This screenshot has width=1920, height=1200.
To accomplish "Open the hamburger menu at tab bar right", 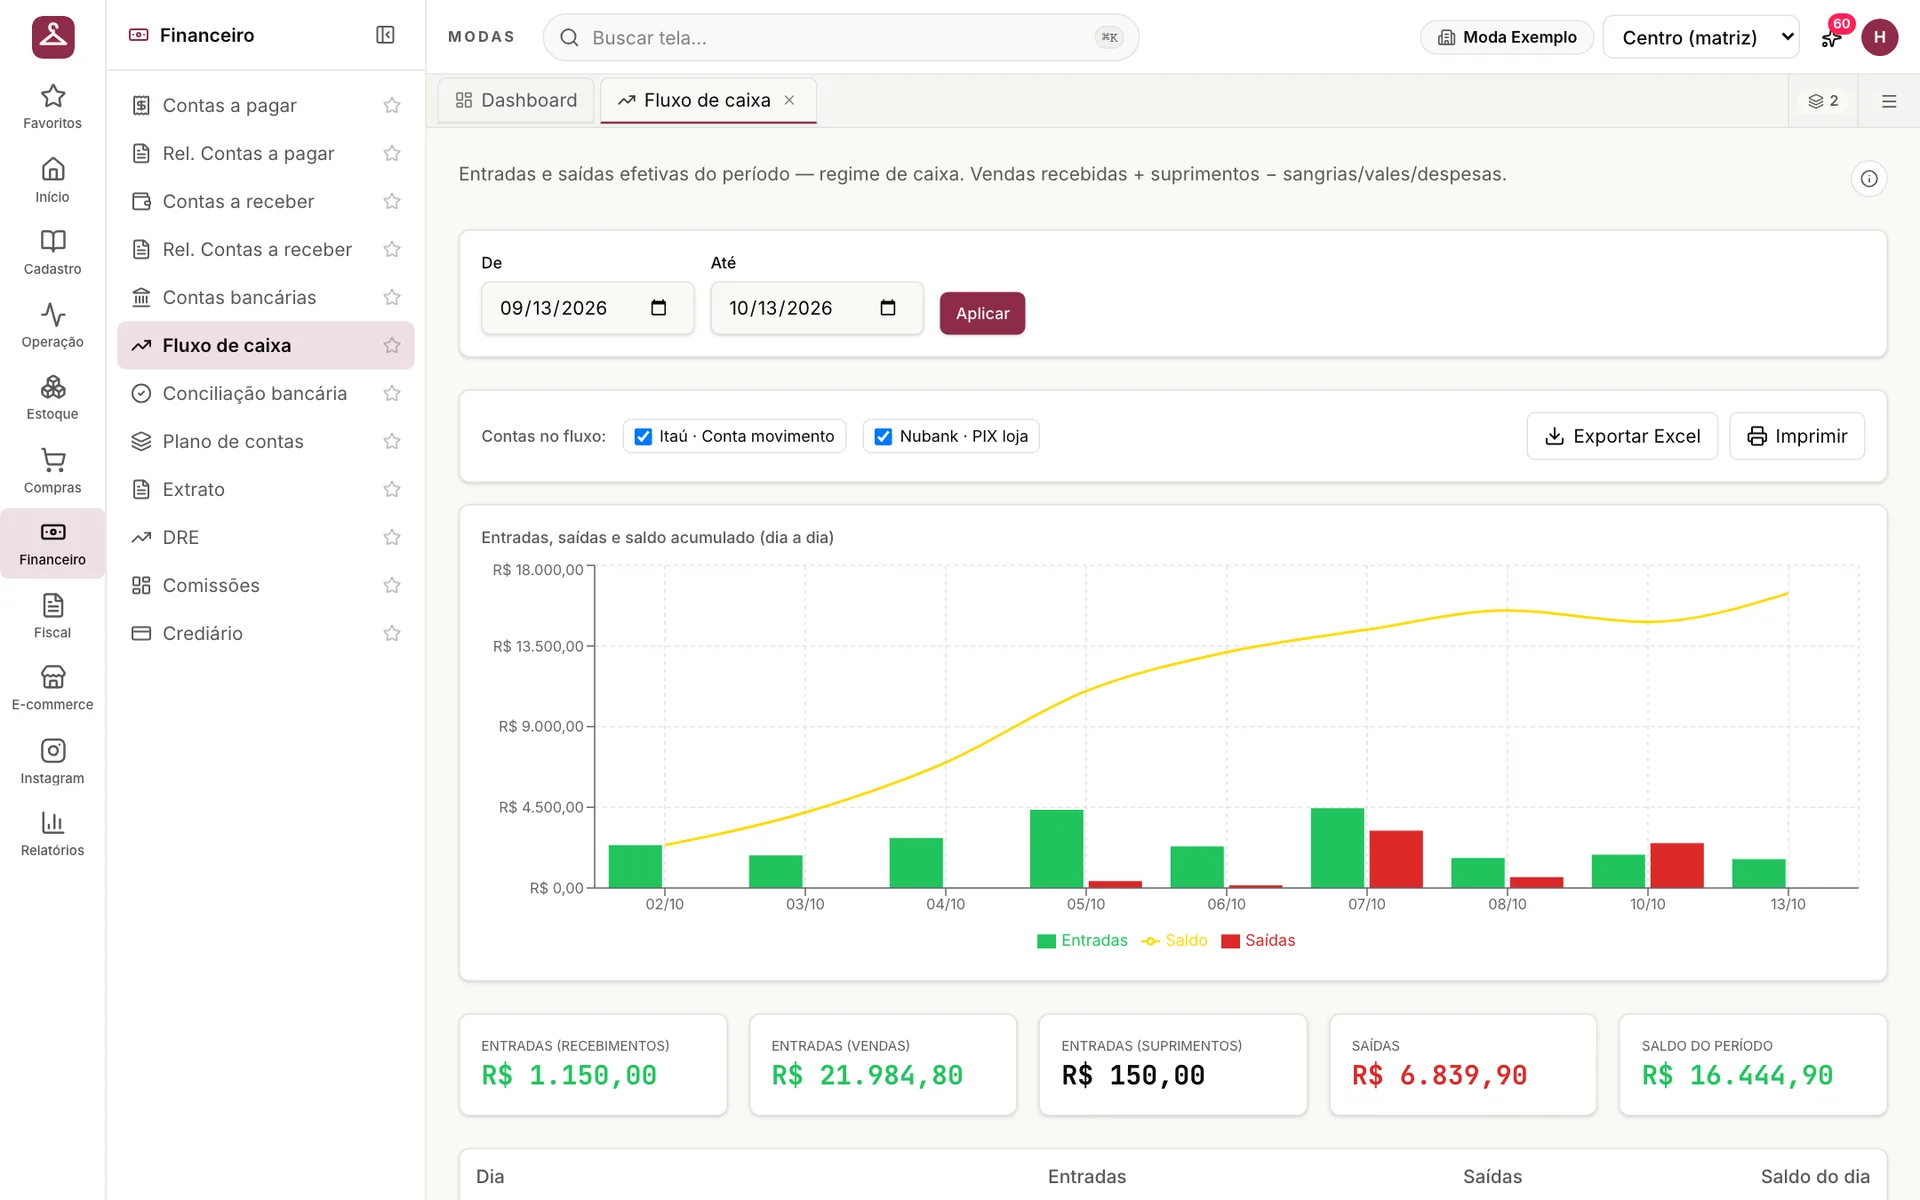I will [x=1889, y=101].
